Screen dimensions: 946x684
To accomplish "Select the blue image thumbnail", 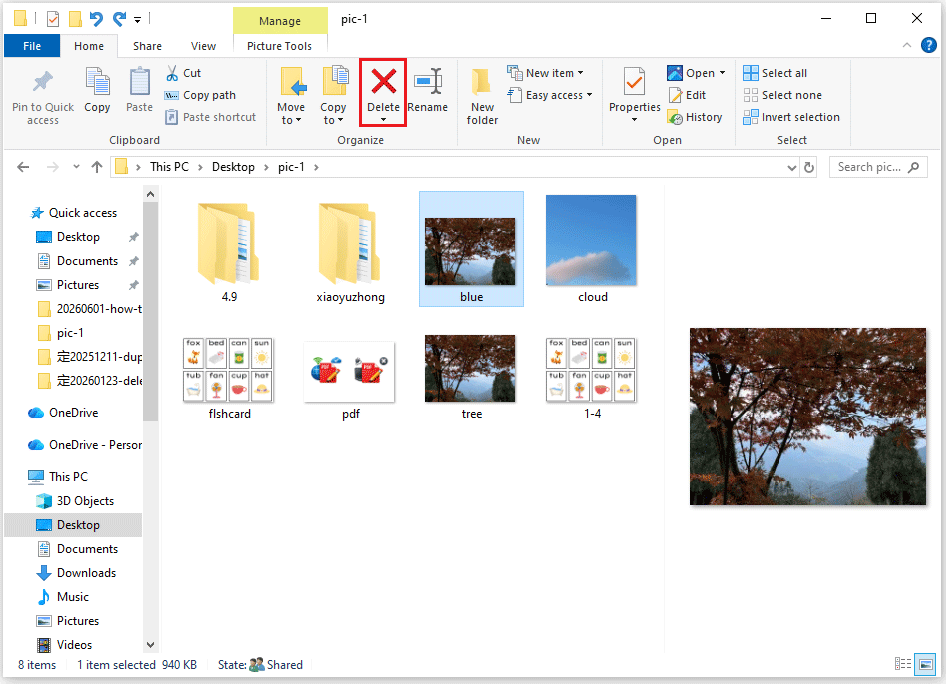I will pyautogui.click(x=471, y=251).
